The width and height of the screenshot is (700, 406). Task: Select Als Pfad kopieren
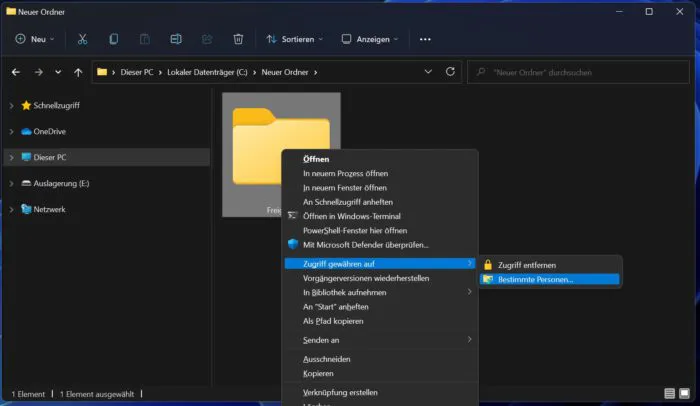click(380, 321)
